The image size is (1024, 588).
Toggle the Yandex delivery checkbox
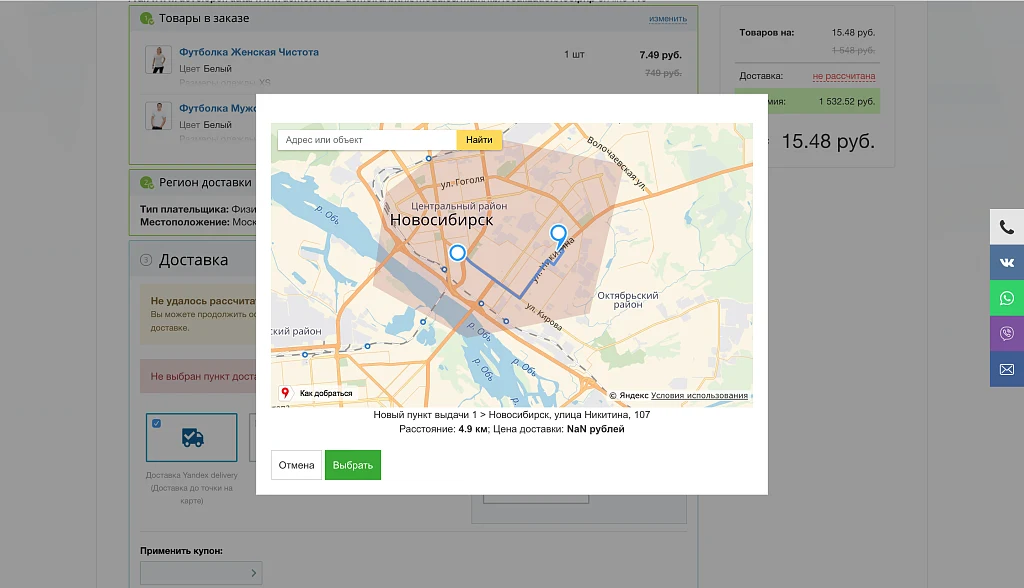[157, 423]
